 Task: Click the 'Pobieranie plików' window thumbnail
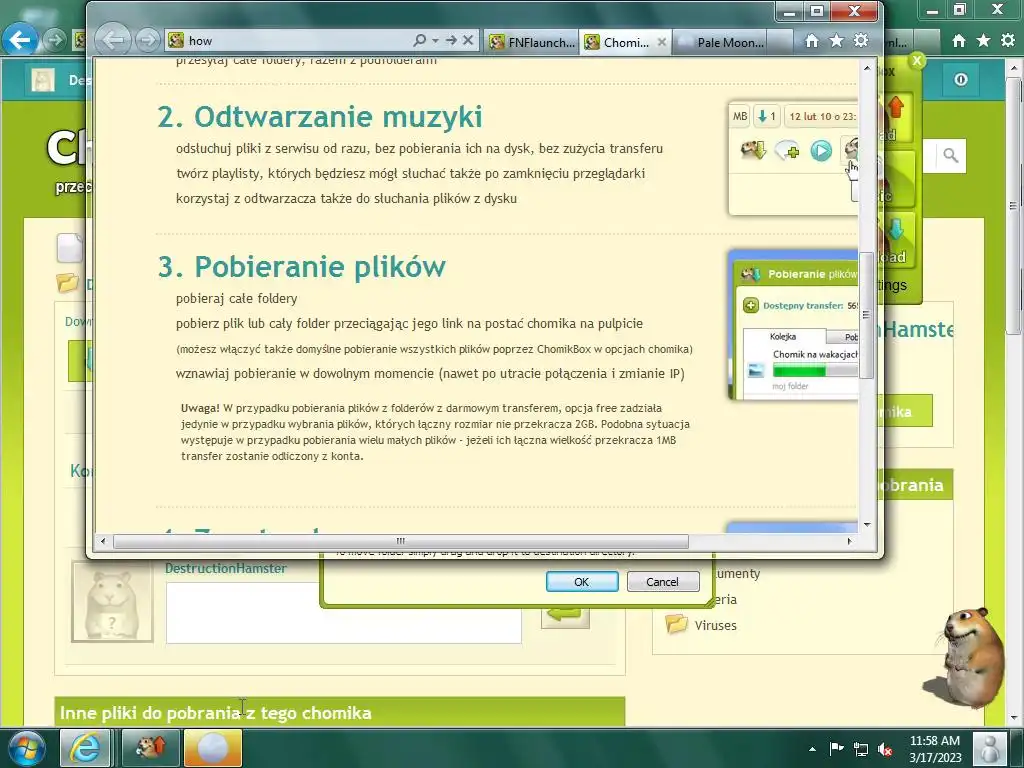793,325
